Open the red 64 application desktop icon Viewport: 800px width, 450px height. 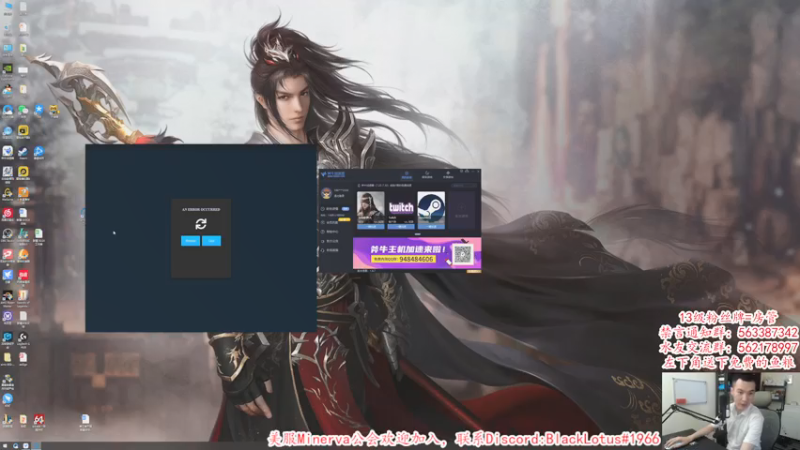point(39,419)
